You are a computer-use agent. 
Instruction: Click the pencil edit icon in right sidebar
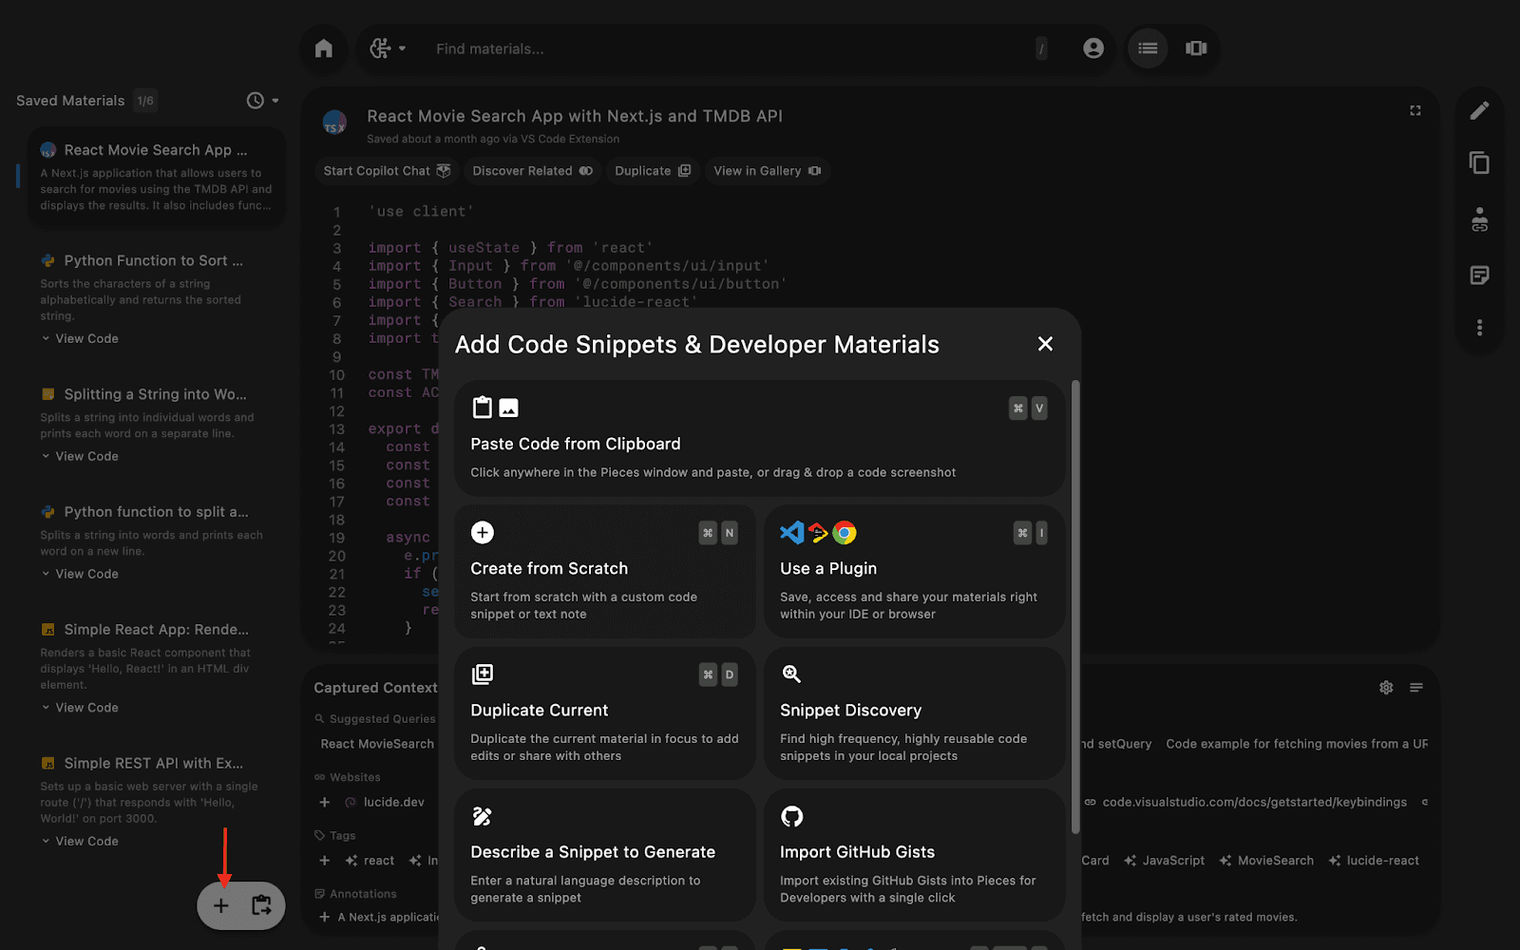(1479, 110)
